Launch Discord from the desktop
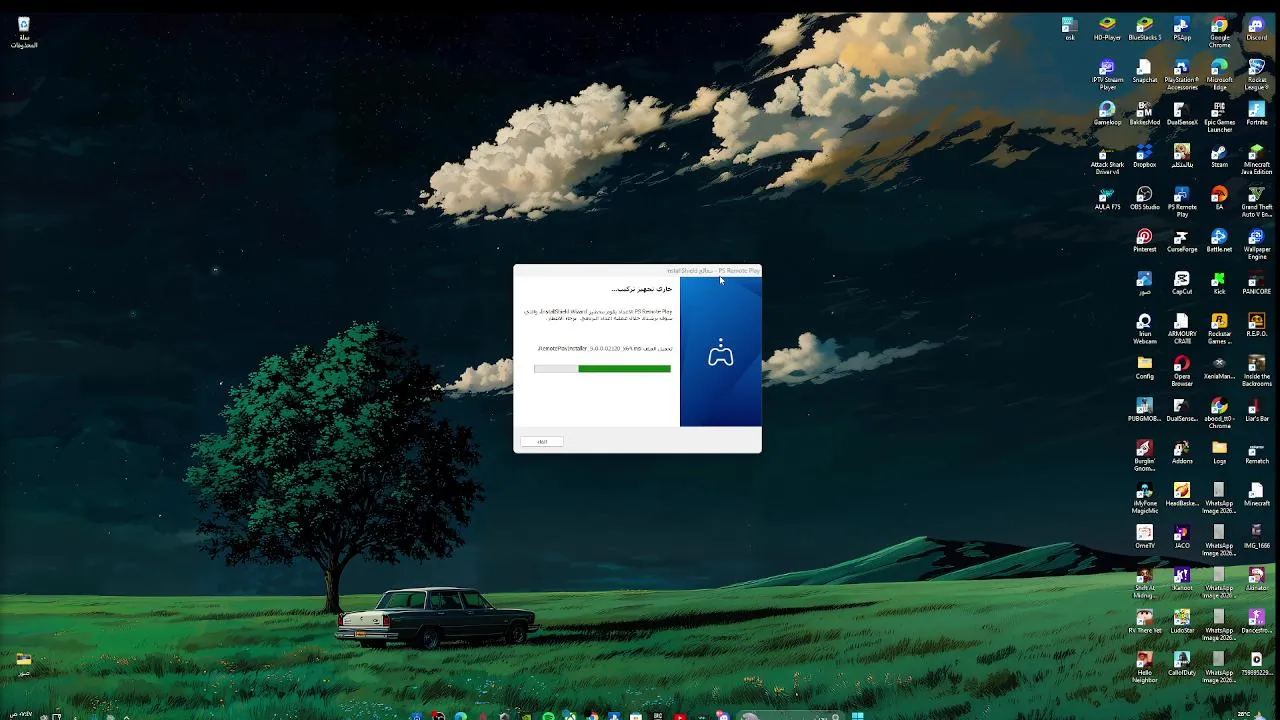 coord(1256,28)
